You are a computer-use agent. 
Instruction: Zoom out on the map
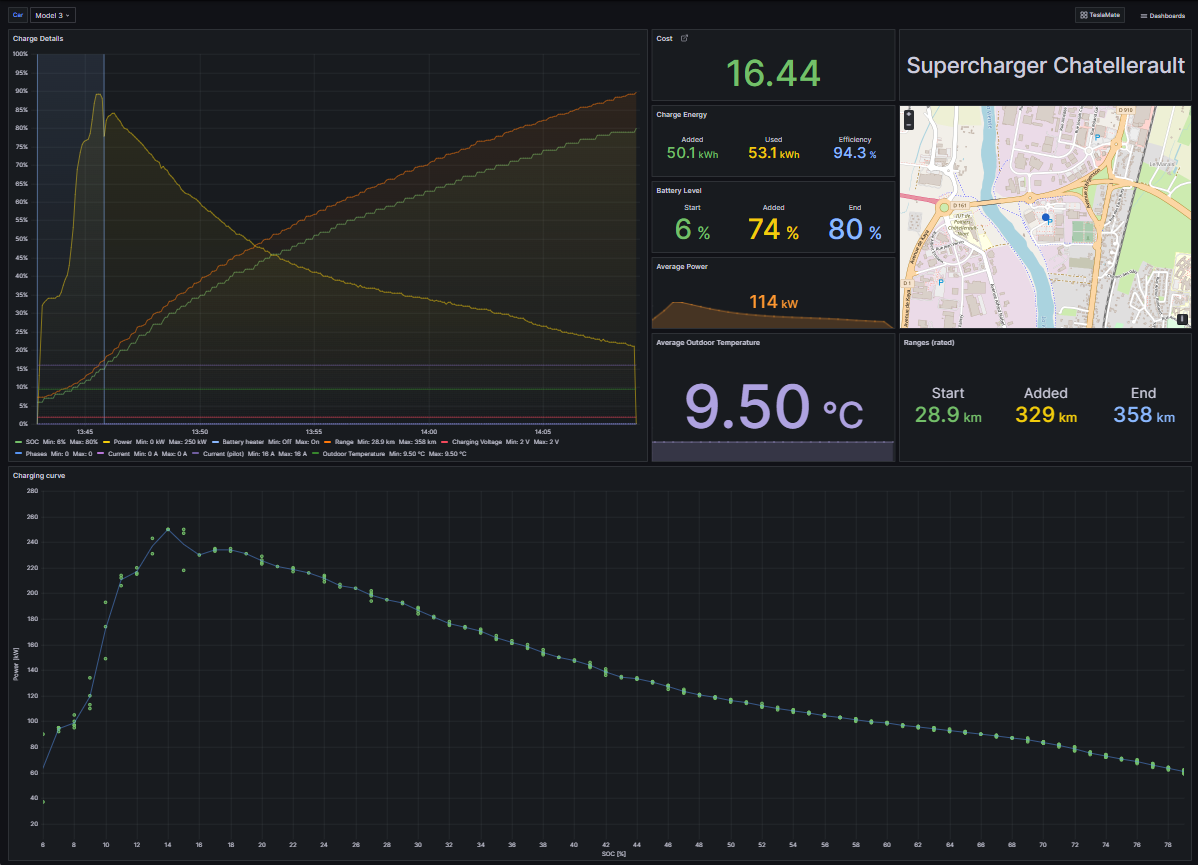(908, 125)
